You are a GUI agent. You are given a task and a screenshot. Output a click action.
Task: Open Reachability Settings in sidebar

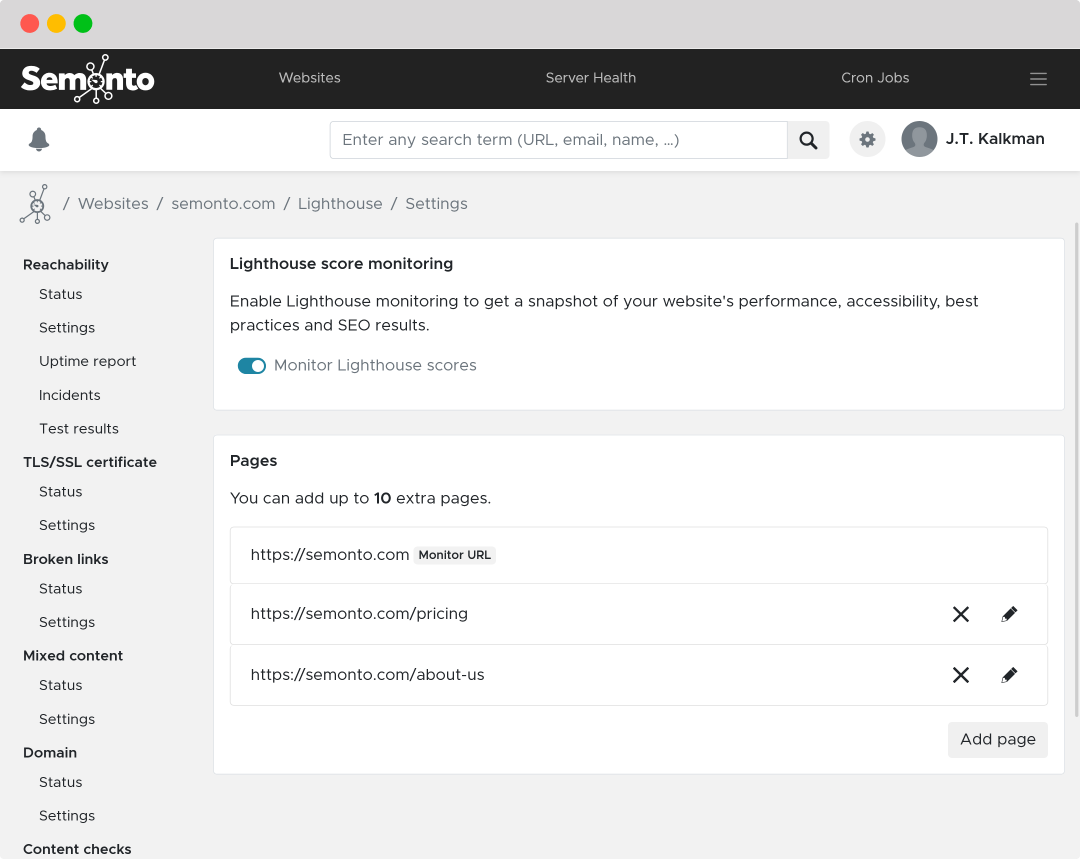tap(67, 328)
